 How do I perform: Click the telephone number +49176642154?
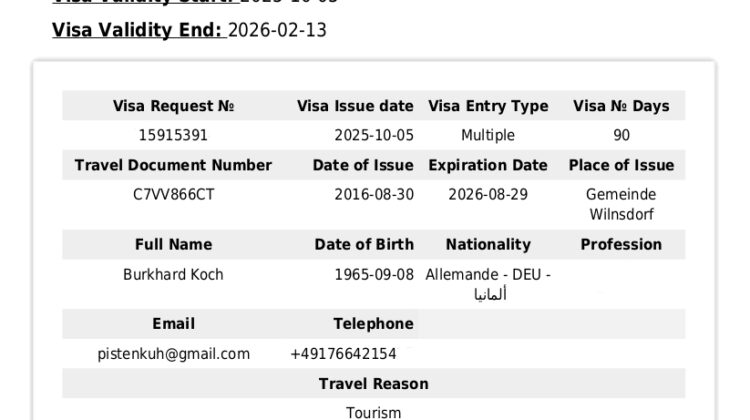343,354
